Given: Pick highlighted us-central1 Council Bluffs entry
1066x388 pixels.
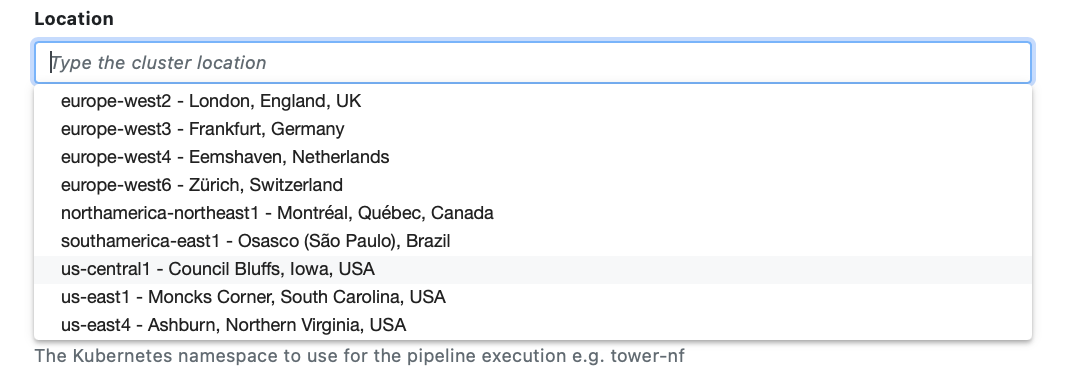Looking at the screenshot, I should [533, 269].
